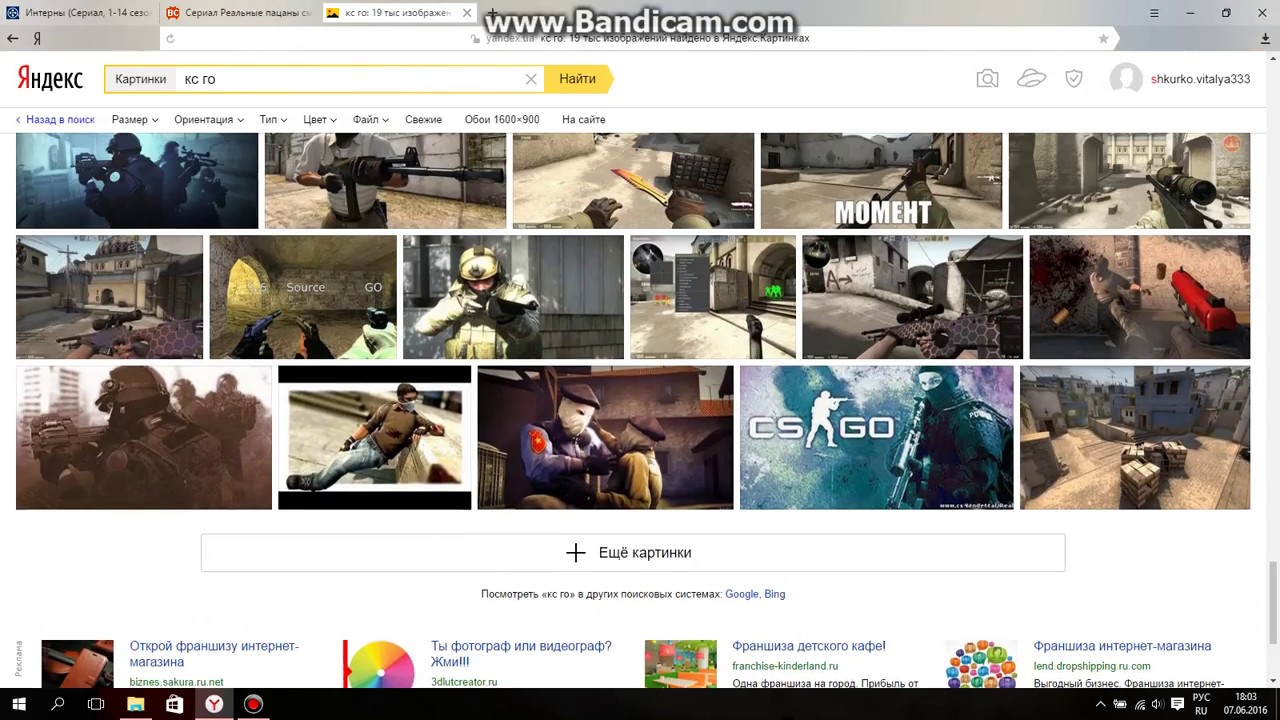Open the taskbar search magnifier
This screenshot has height=720, width=1280.
click(57, 704)
